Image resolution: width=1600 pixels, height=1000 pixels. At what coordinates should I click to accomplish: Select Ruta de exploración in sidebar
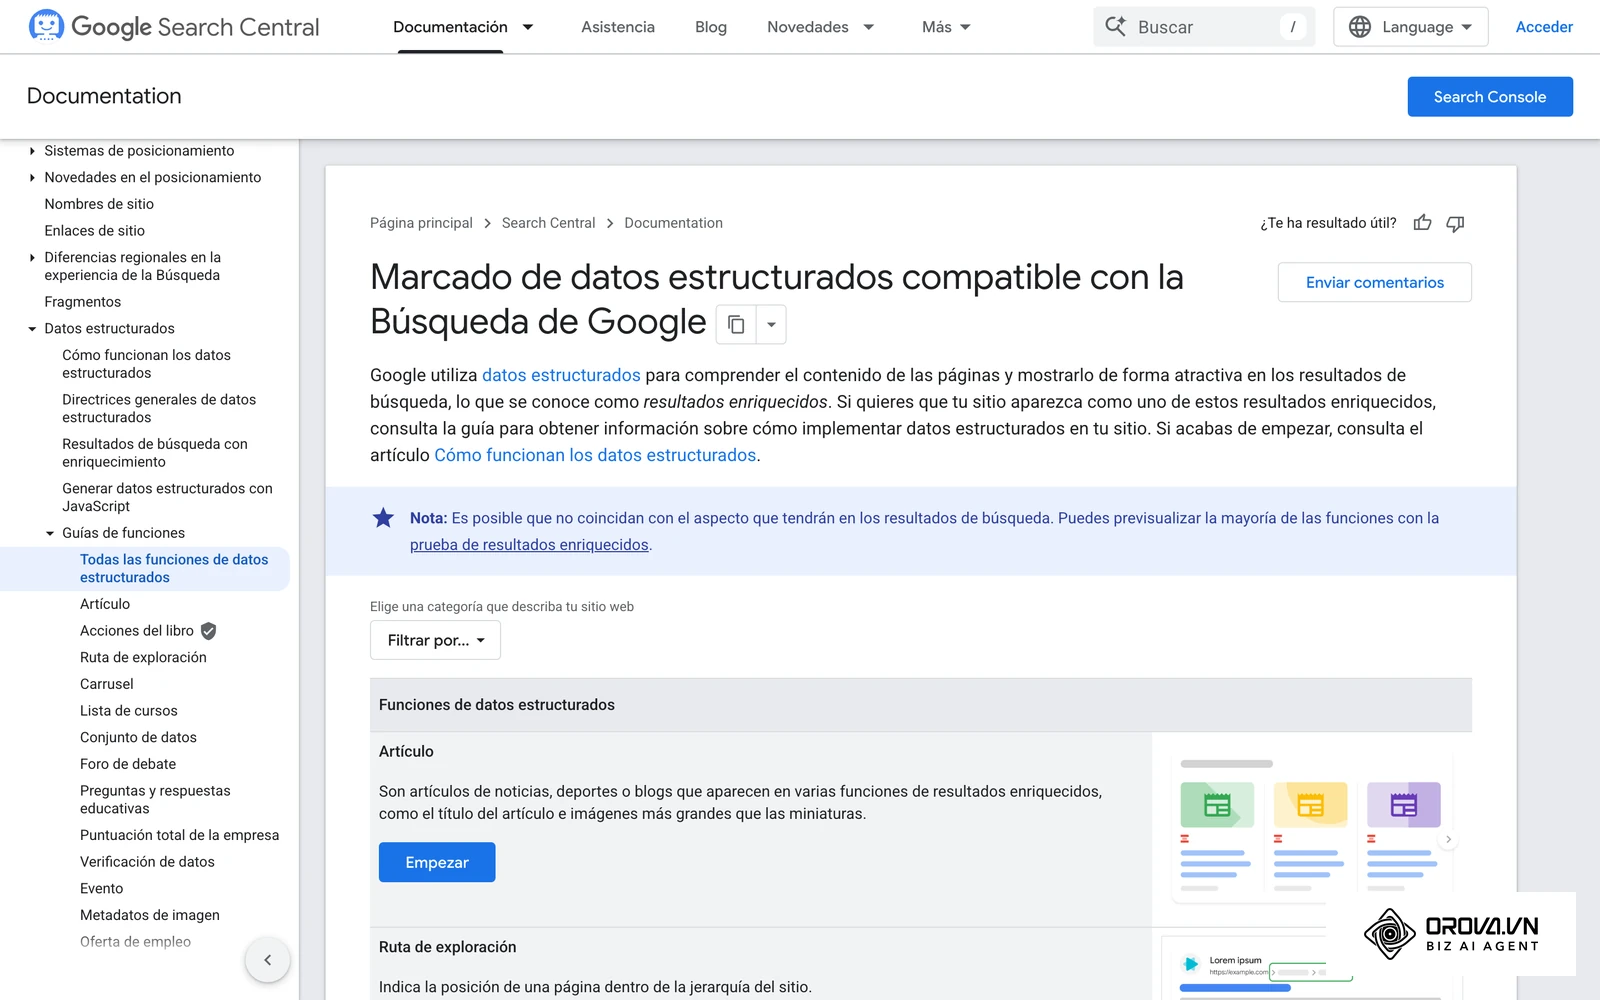tap(143, 657)
